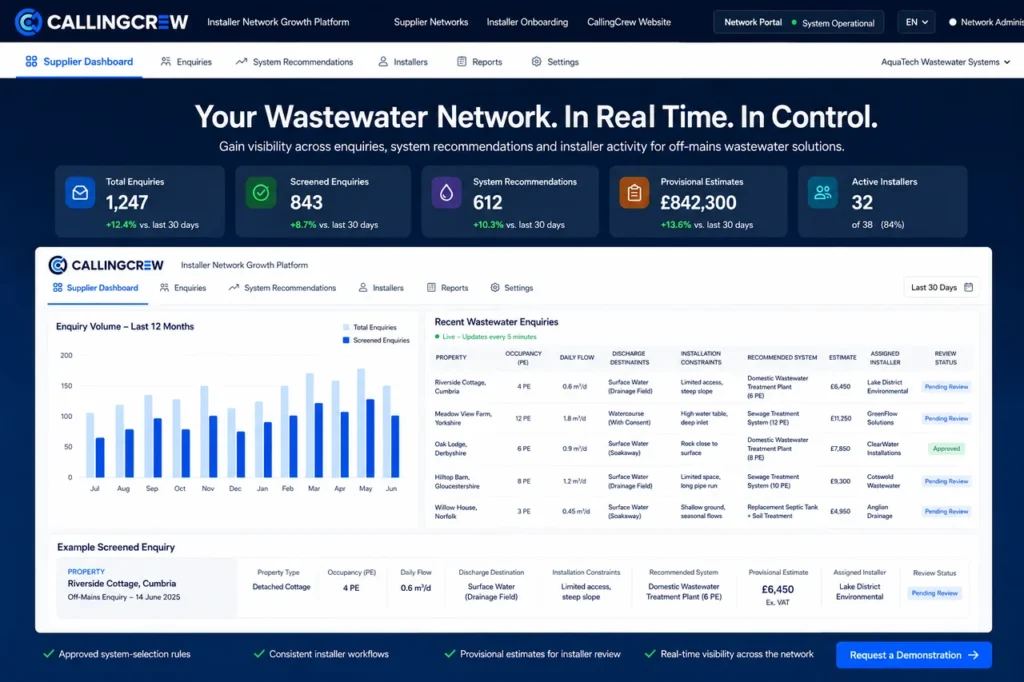Click checkmark beside Real-time visibility across the network
Screen dimensions: 1024x682
[650, 654]
